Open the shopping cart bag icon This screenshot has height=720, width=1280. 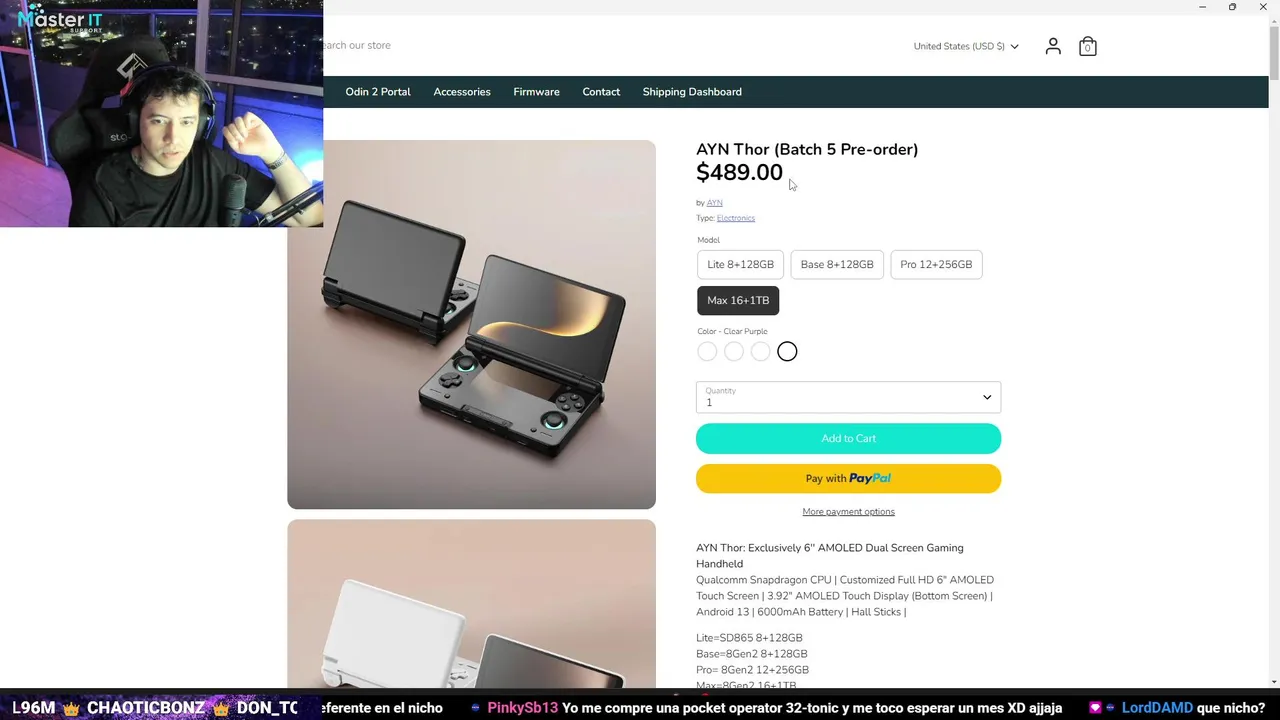pos(1088,46)
